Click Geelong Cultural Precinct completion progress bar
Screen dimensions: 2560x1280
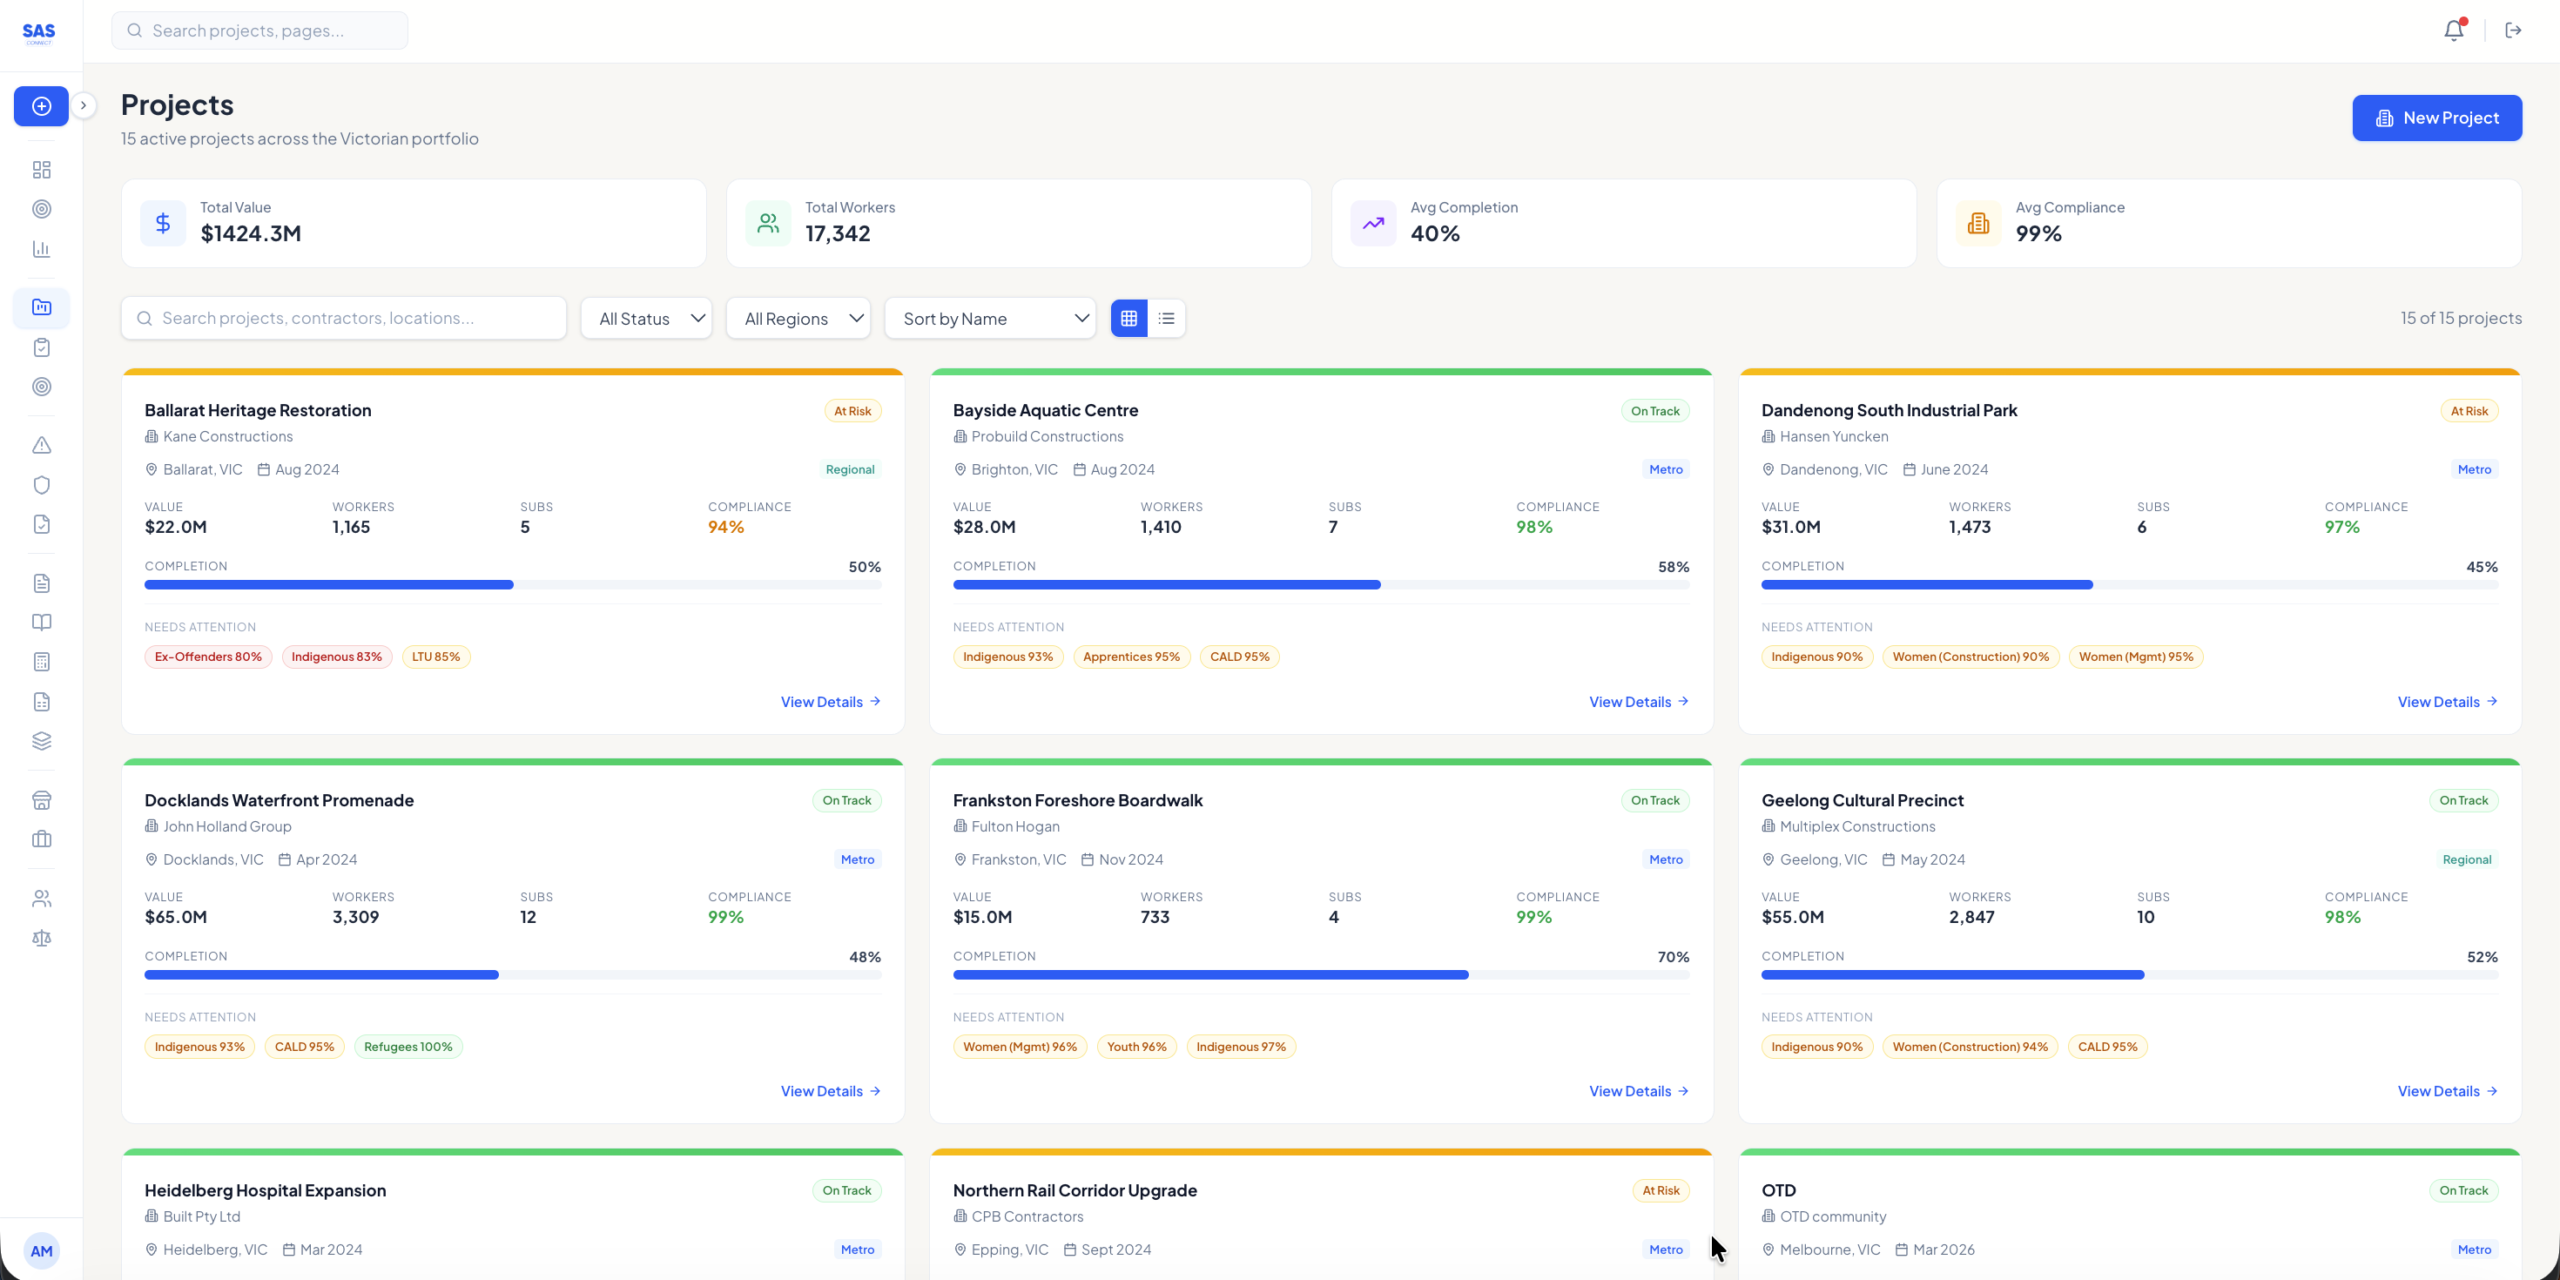tap(2130, 975)
